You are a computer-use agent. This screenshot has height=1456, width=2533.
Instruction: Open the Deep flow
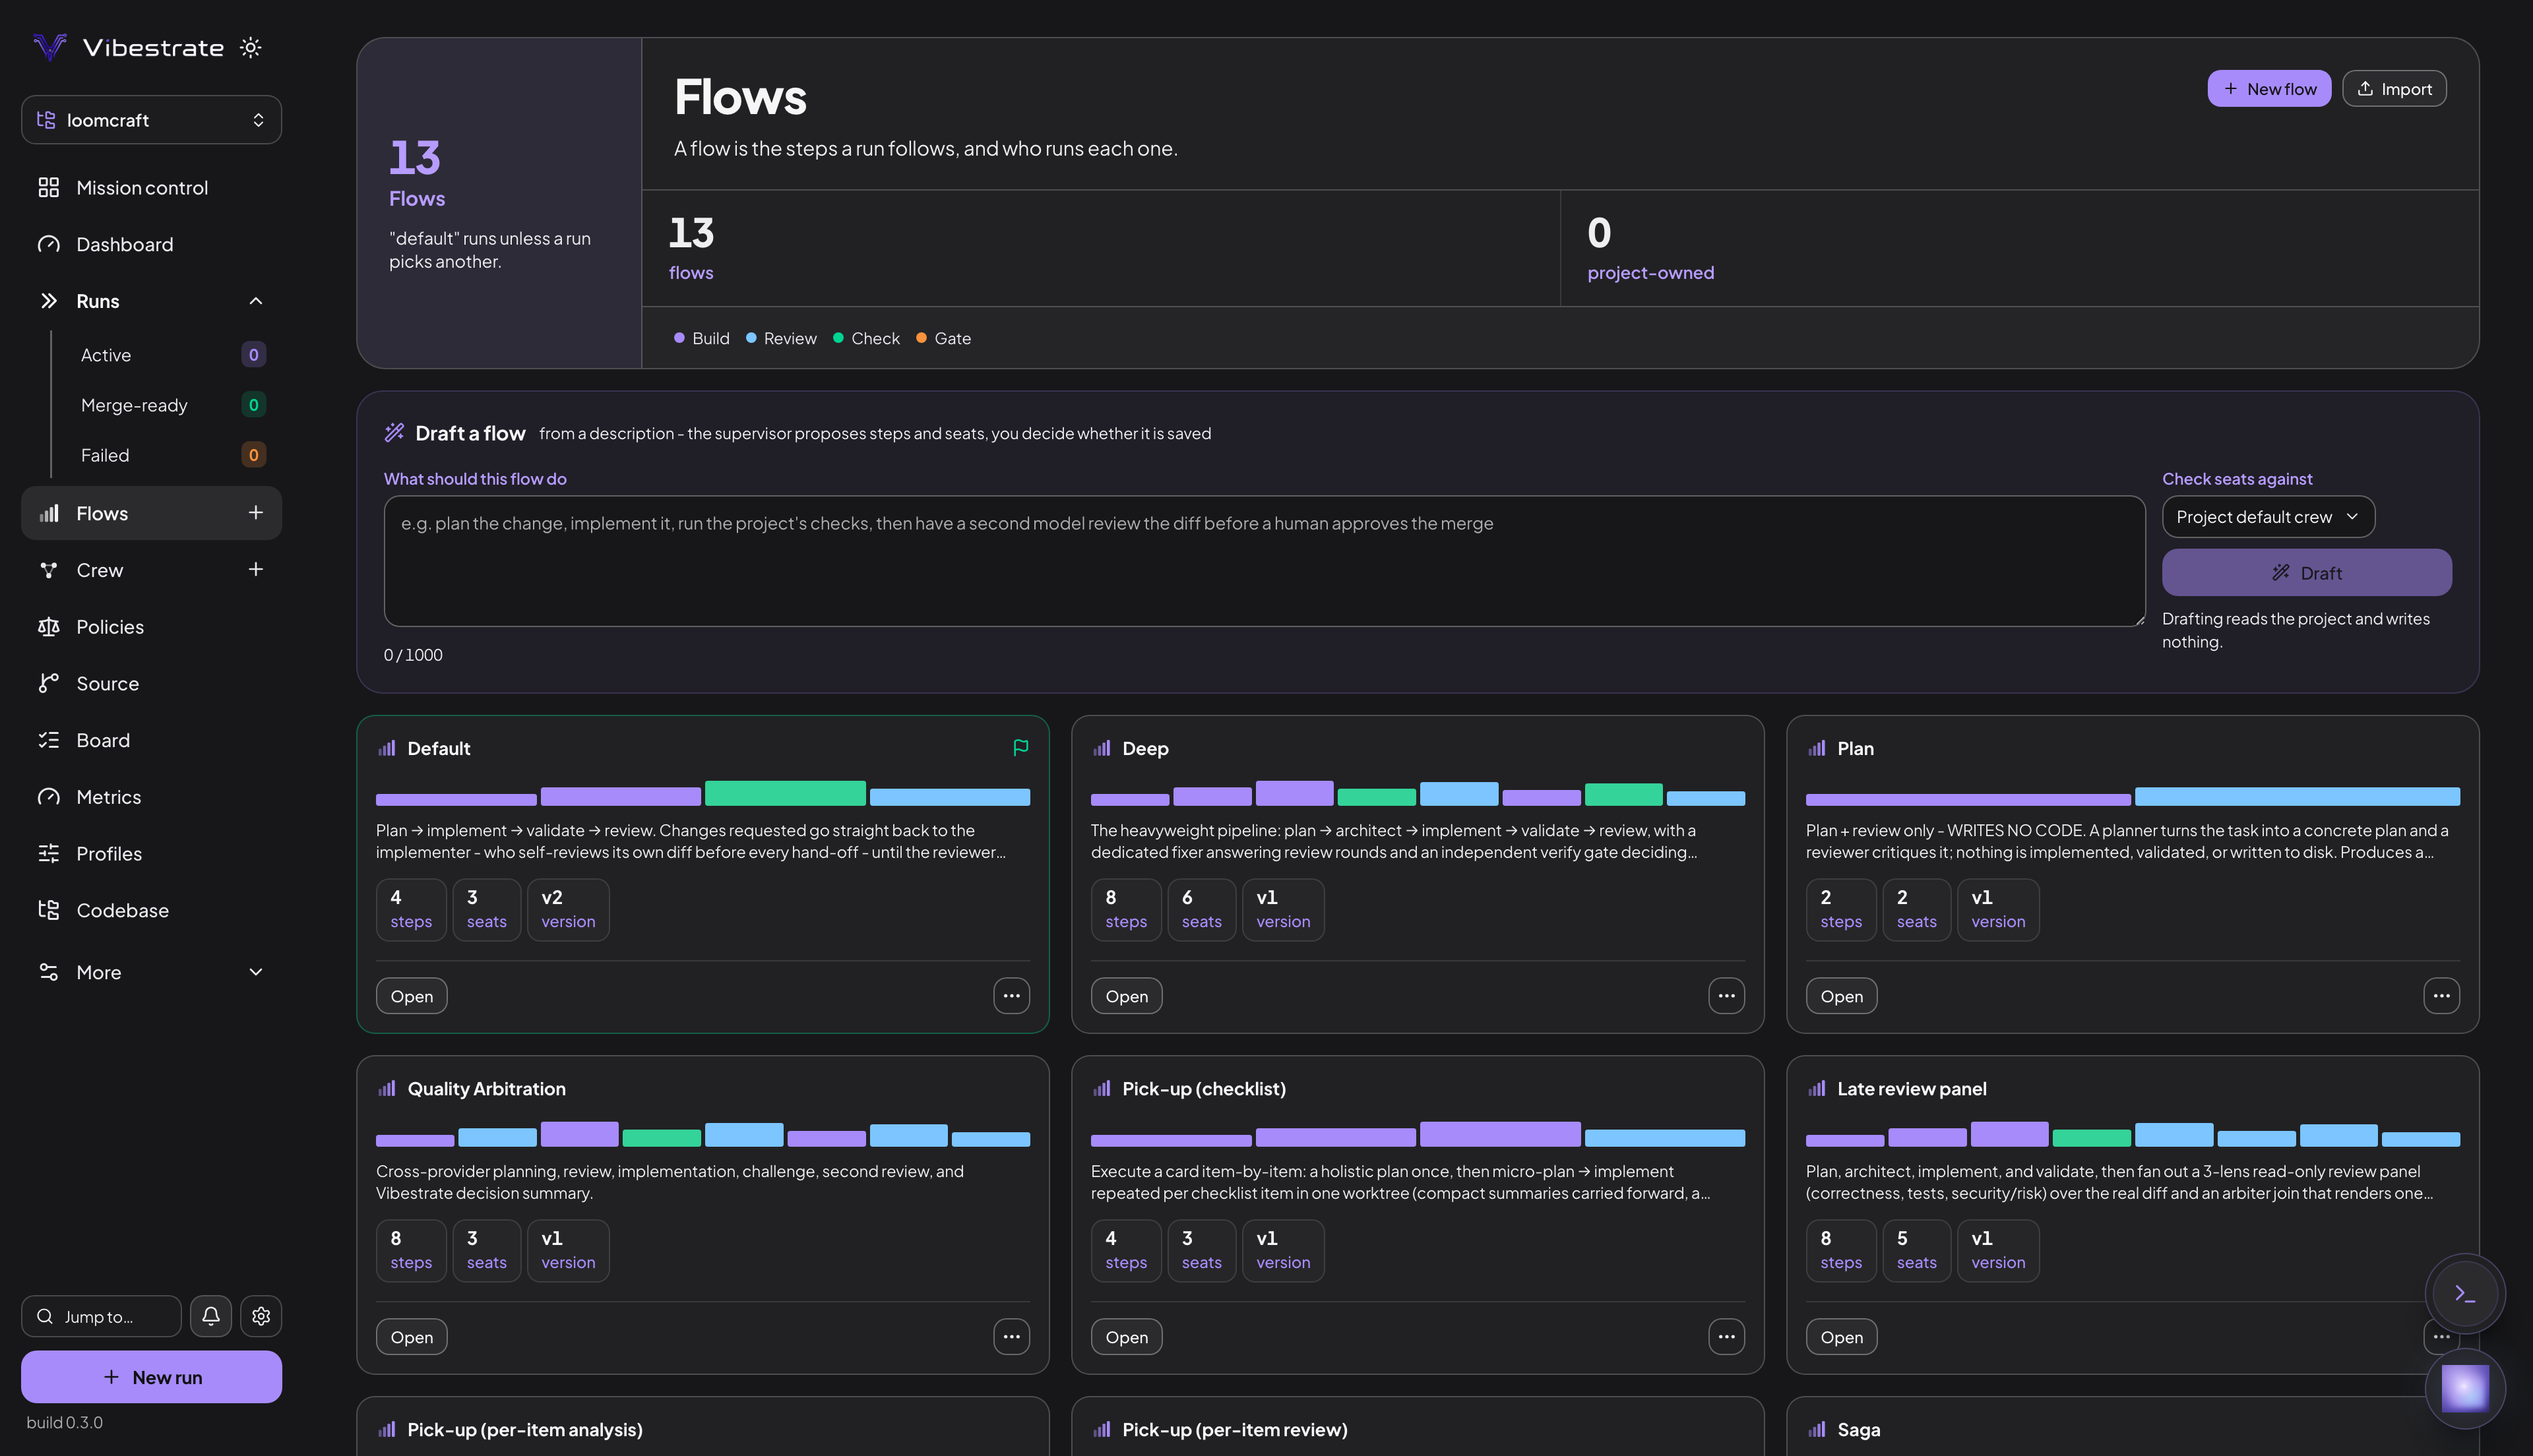1126,996
